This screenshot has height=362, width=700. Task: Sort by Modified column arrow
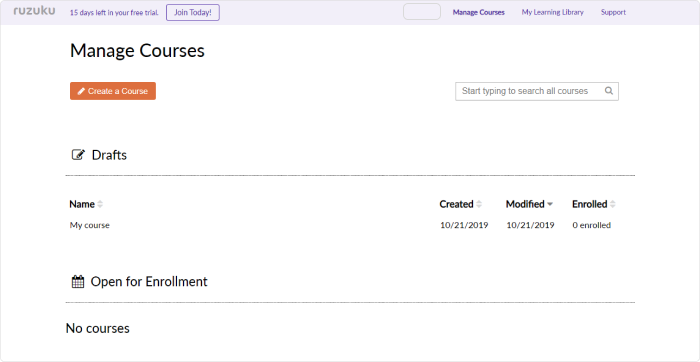550,204
